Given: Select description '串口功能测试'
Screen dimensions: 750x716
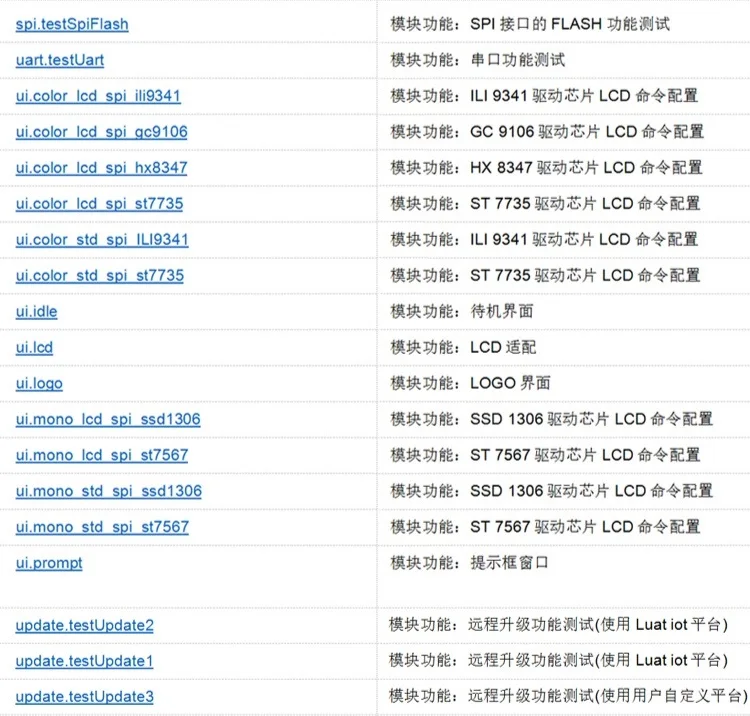Looking at the screenshot, I should click(x=518, y=60).
